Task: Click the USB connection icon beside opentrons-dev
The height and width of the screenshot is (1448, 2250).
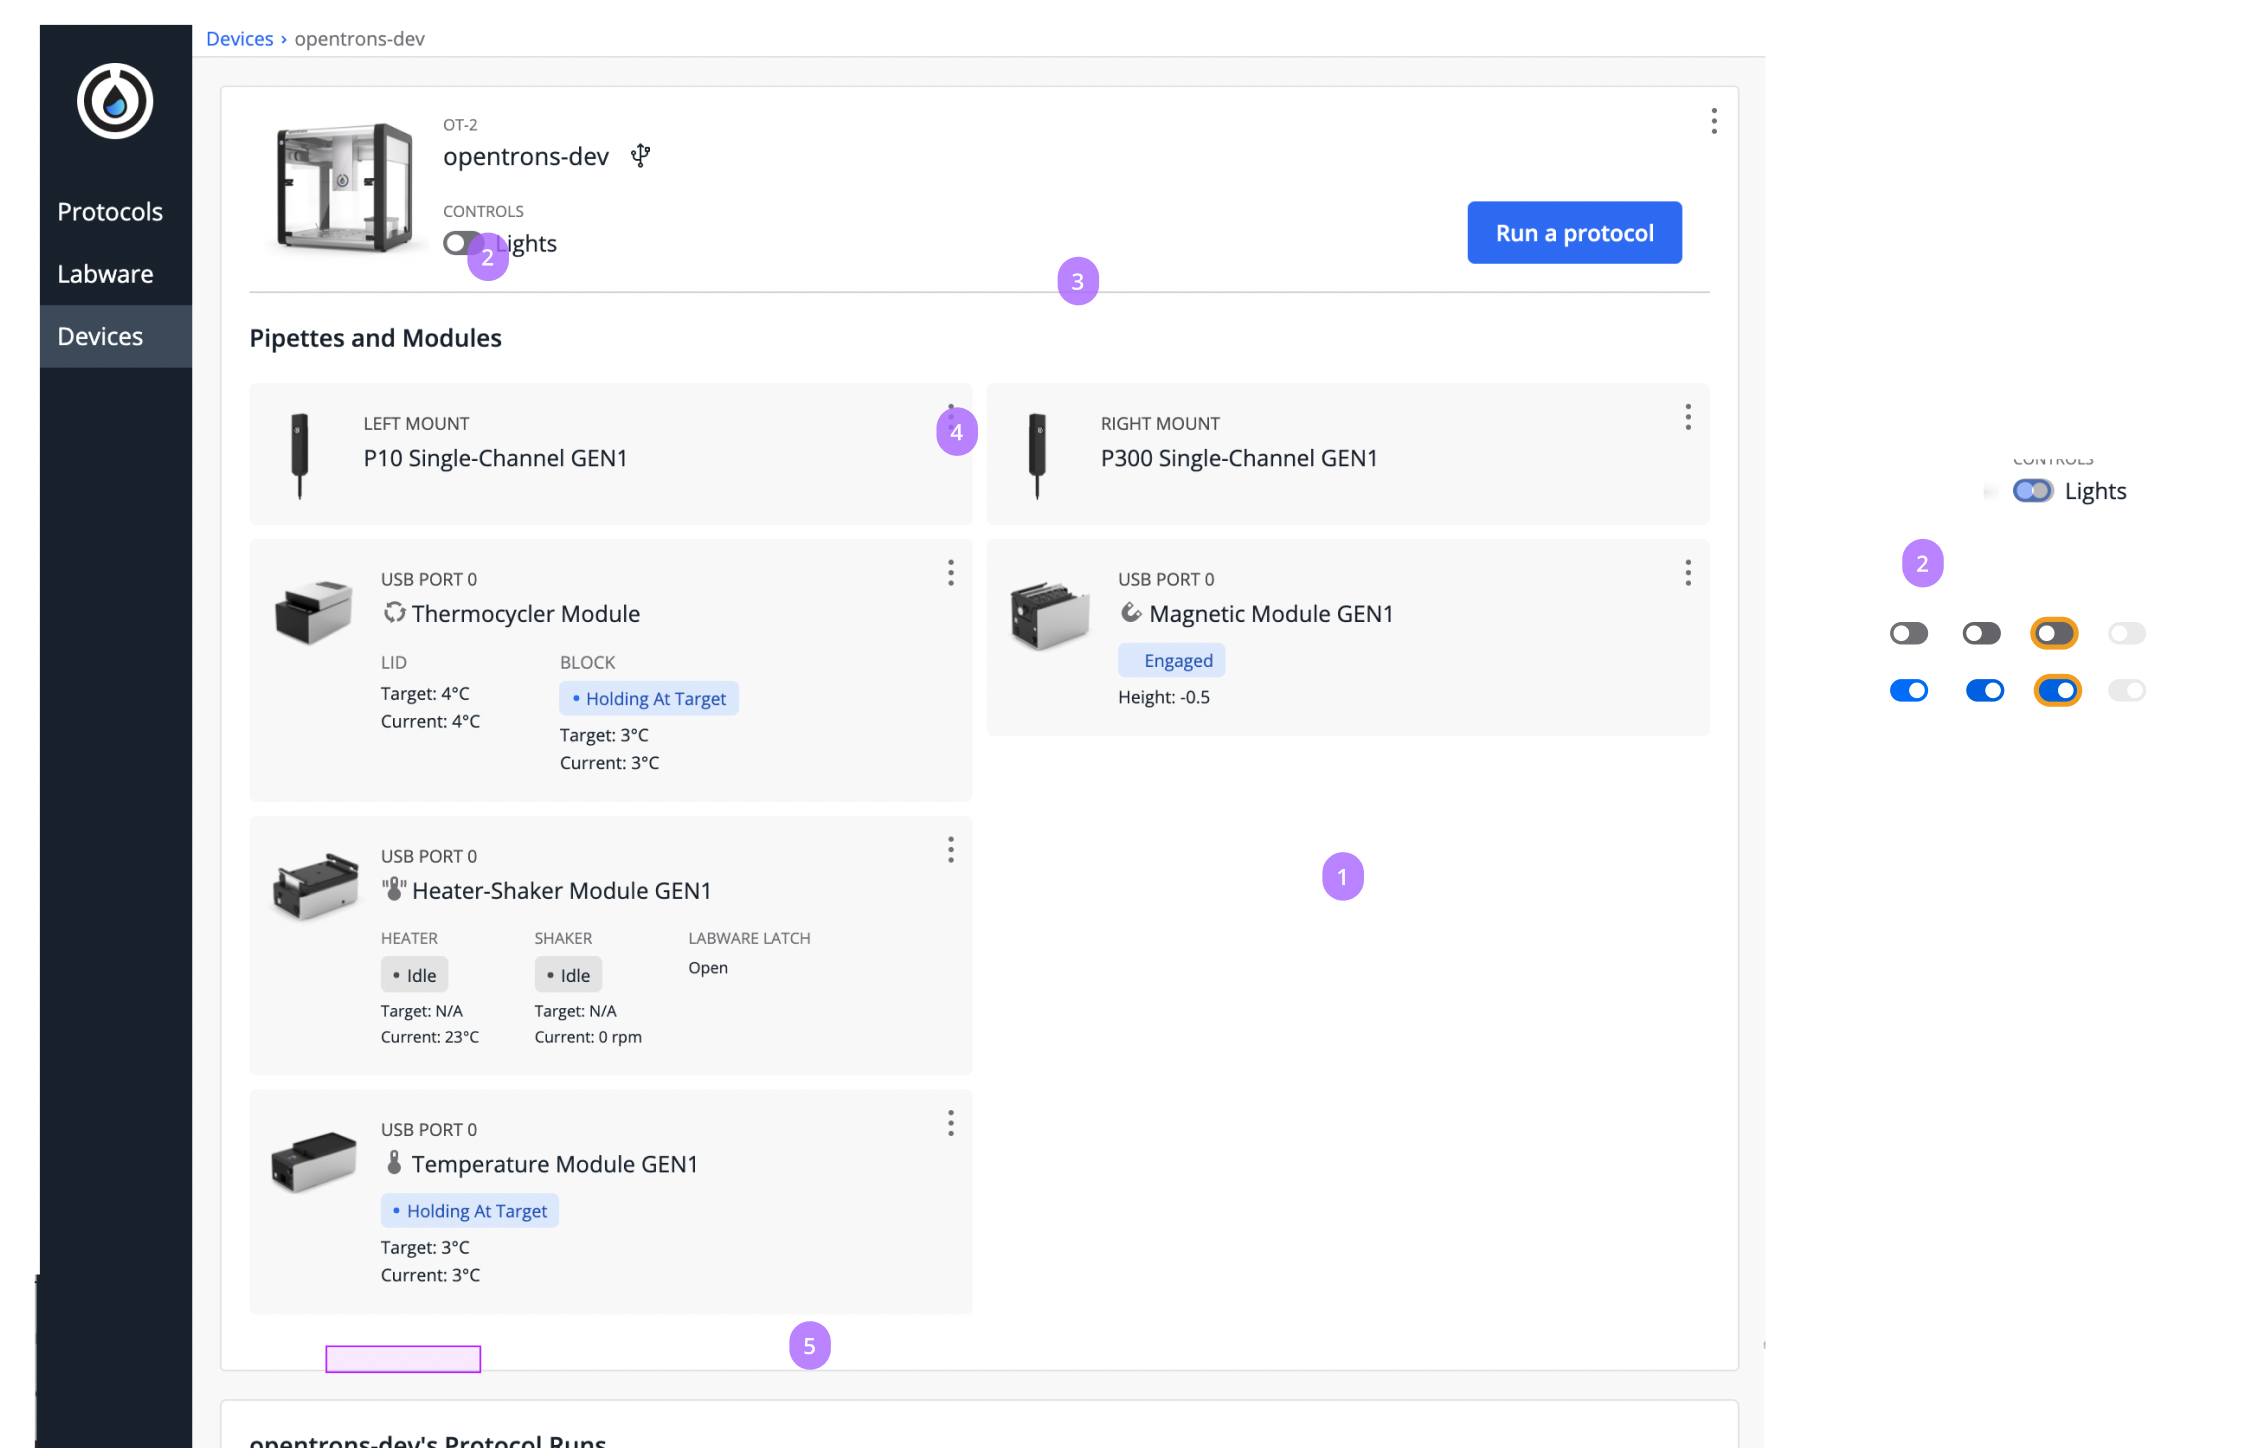Action: [640, 156]
